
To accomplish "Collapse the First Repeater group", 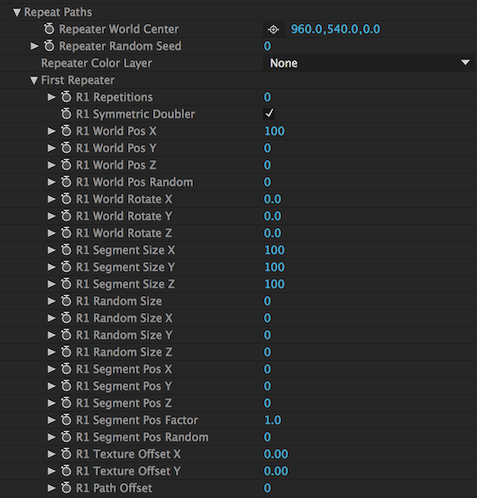I will pyautogui.click(x=34, y=80).
